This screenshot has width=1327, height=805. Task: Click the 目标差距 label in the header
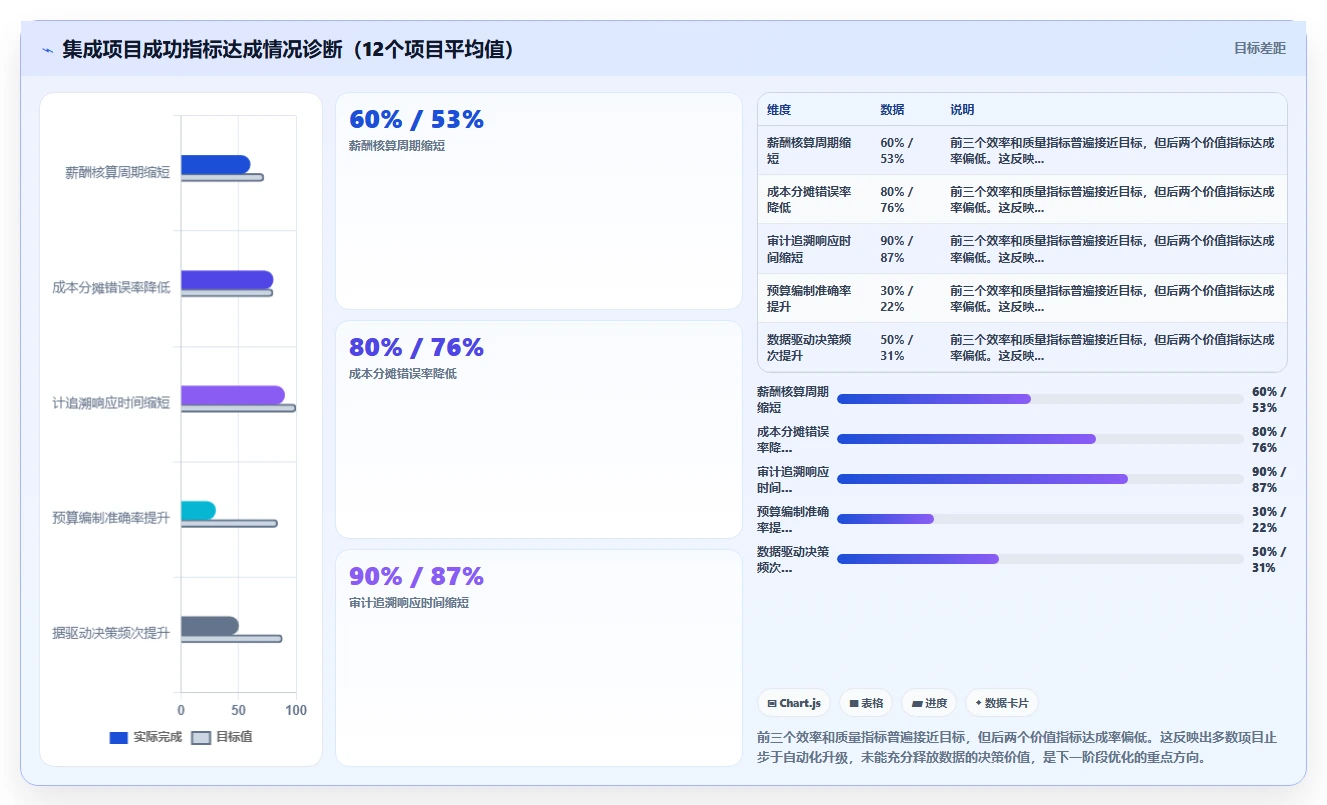click(x=1259, y=48)
